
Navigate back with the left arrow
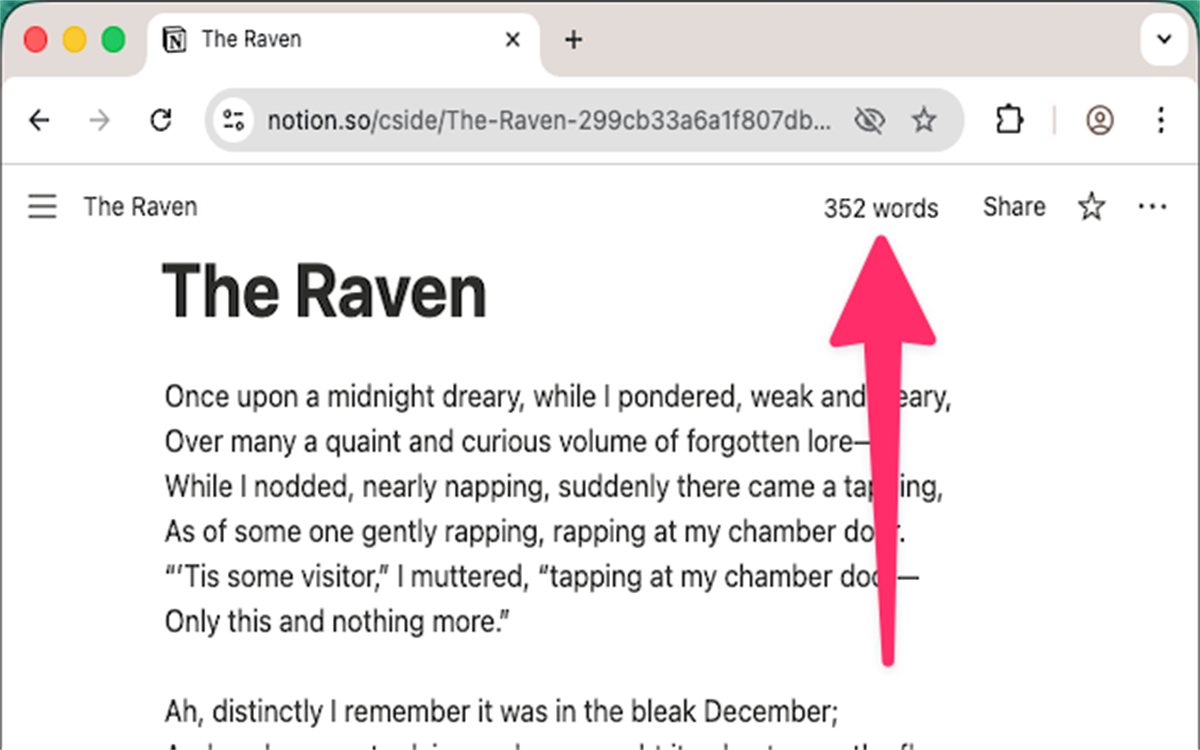pyautogui.click(x=39, y=120)
